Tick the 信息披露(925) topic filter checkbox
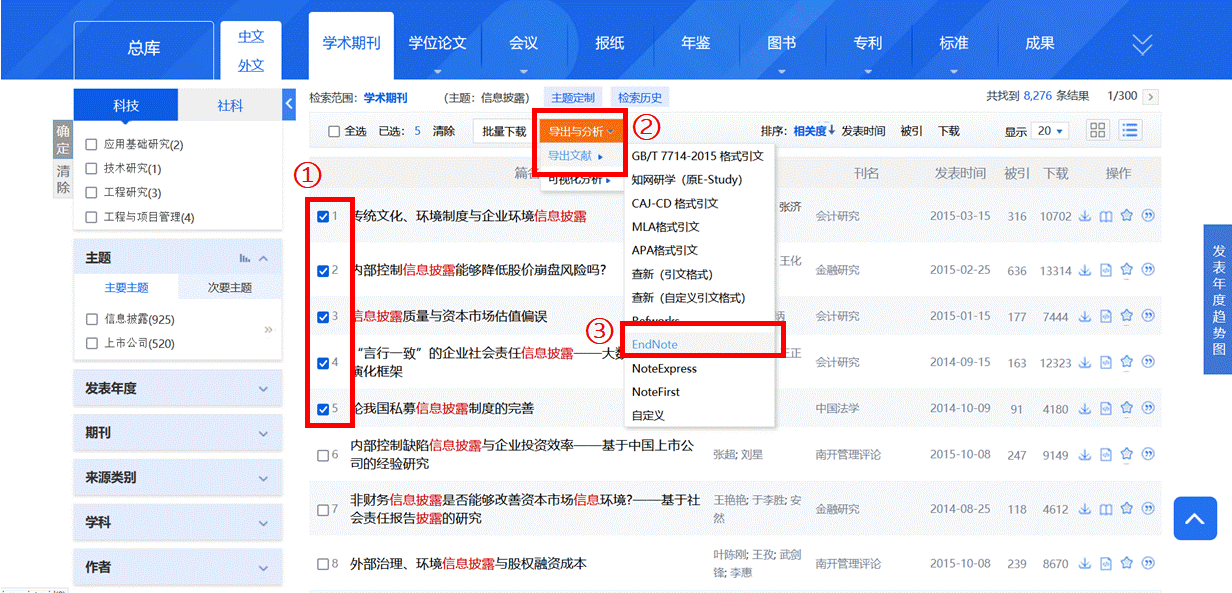 (x=92, y=319)
